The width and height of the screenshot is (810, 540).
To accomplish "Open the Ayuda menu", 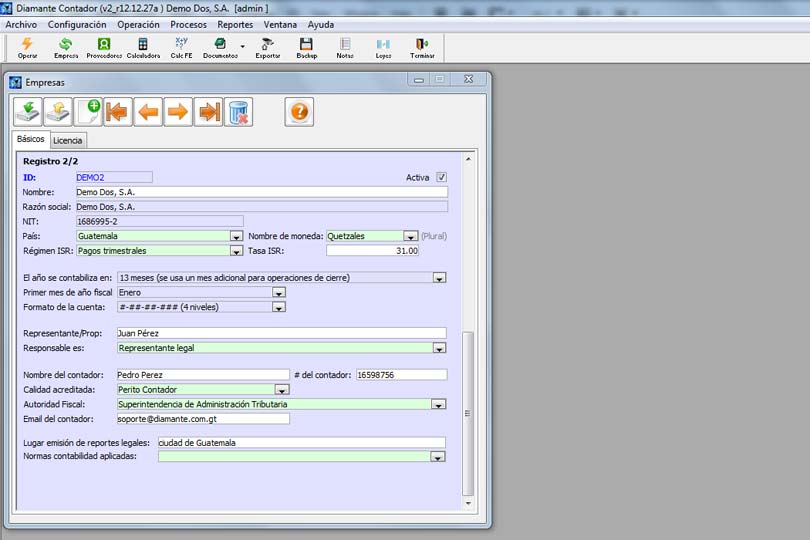I will [x=321, y=25].
